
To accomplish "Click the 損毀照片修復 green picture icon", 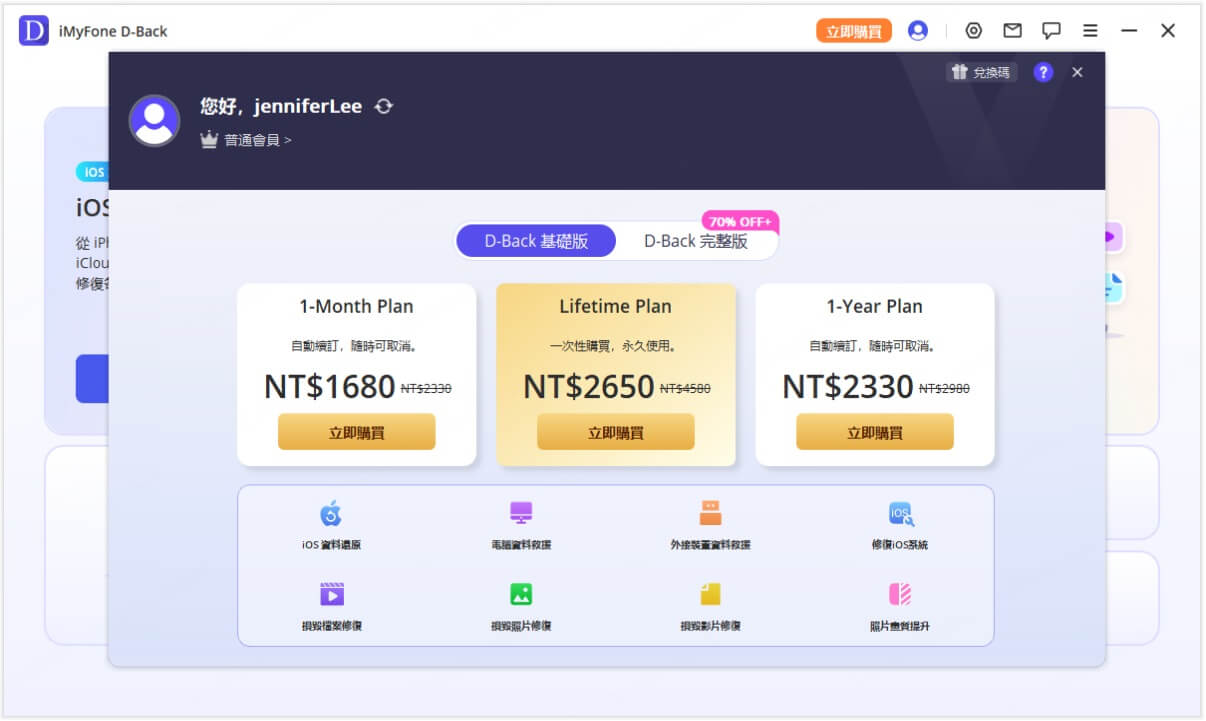I will [x=520, y=594].
